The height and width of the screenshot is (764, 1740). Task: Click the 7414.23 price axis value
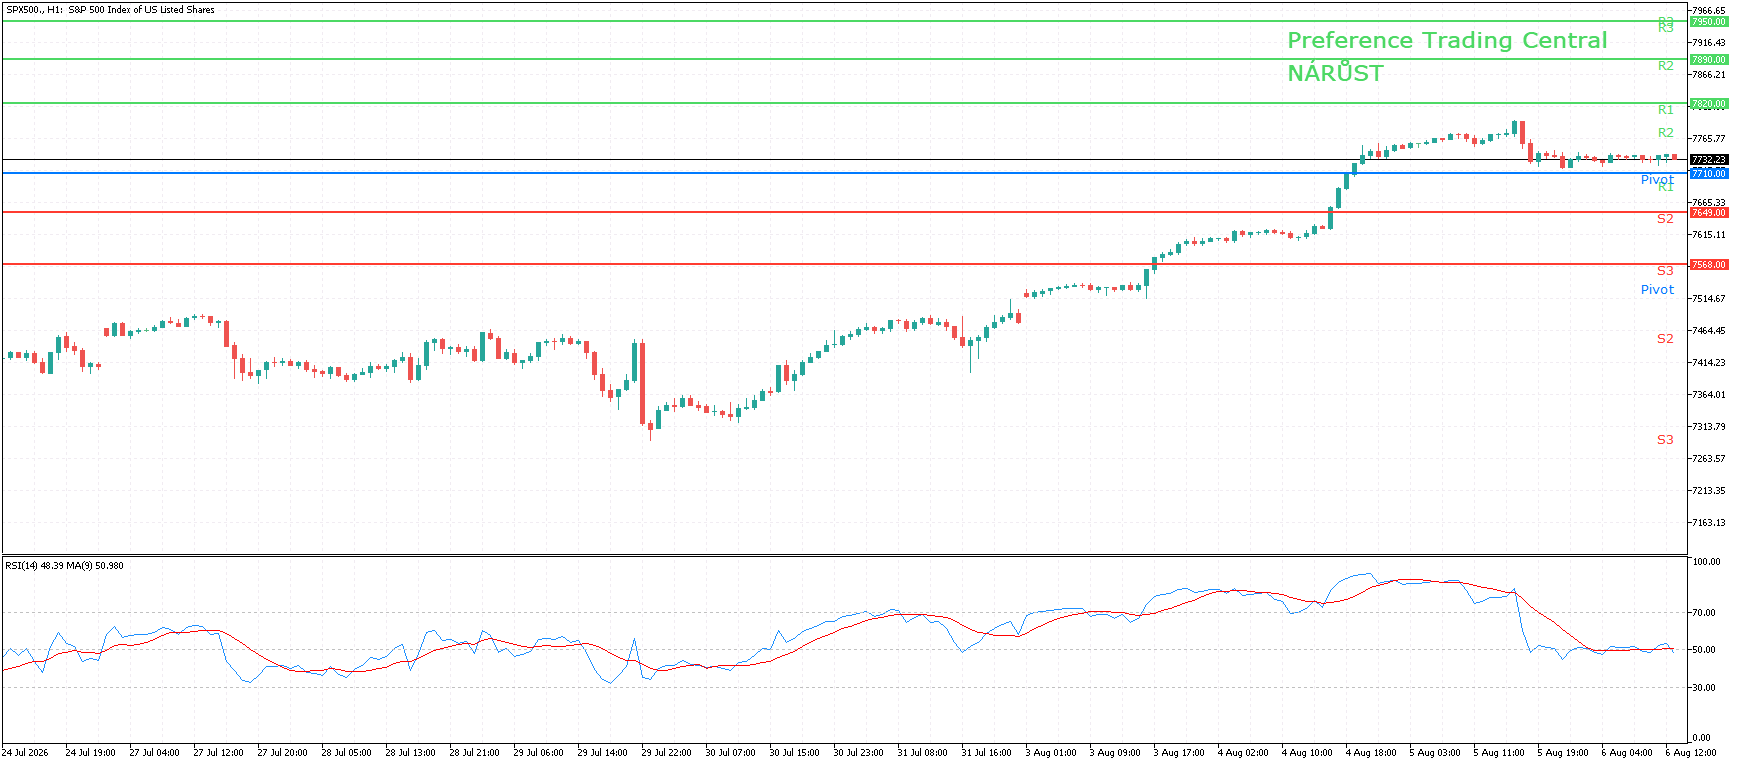click(x=1708, y=363)
